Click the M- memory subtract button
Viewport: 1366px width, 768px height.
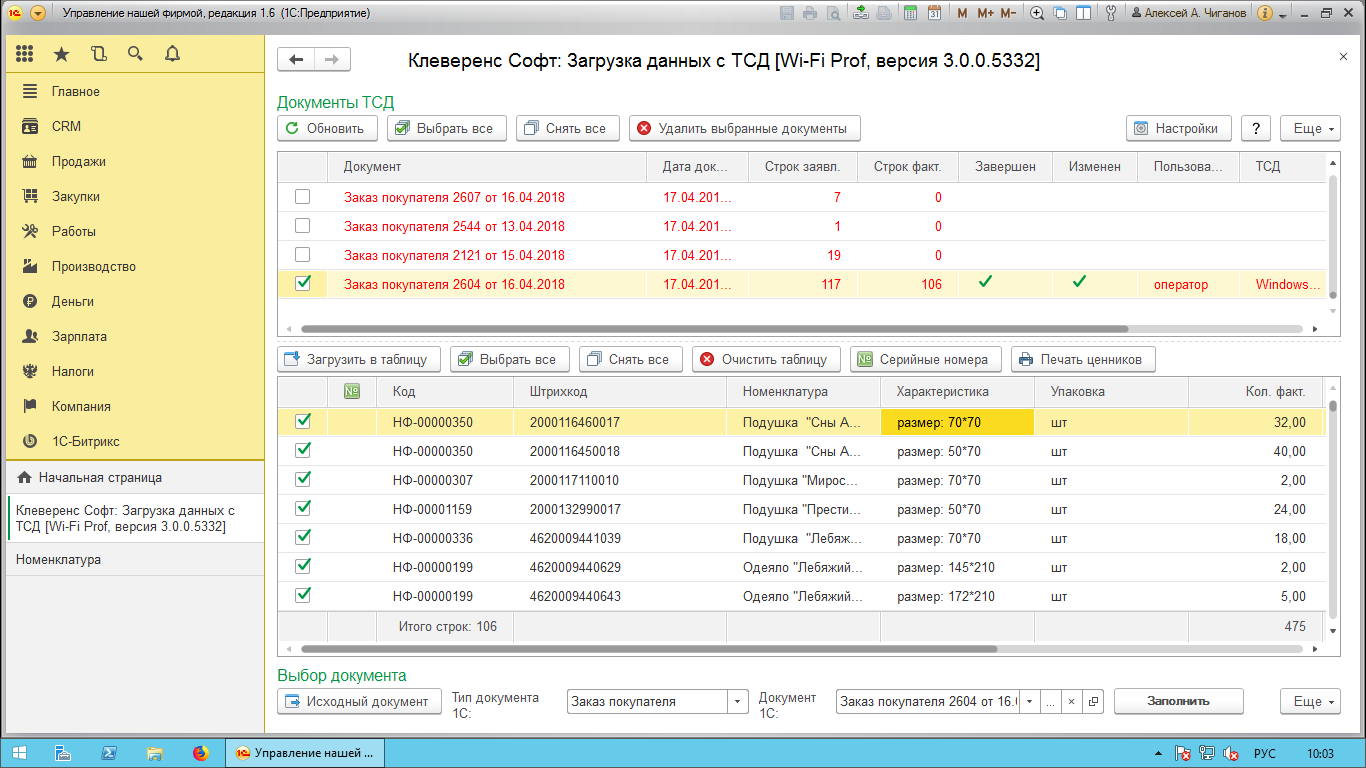pyautogui.click(x=1008, y=13)
